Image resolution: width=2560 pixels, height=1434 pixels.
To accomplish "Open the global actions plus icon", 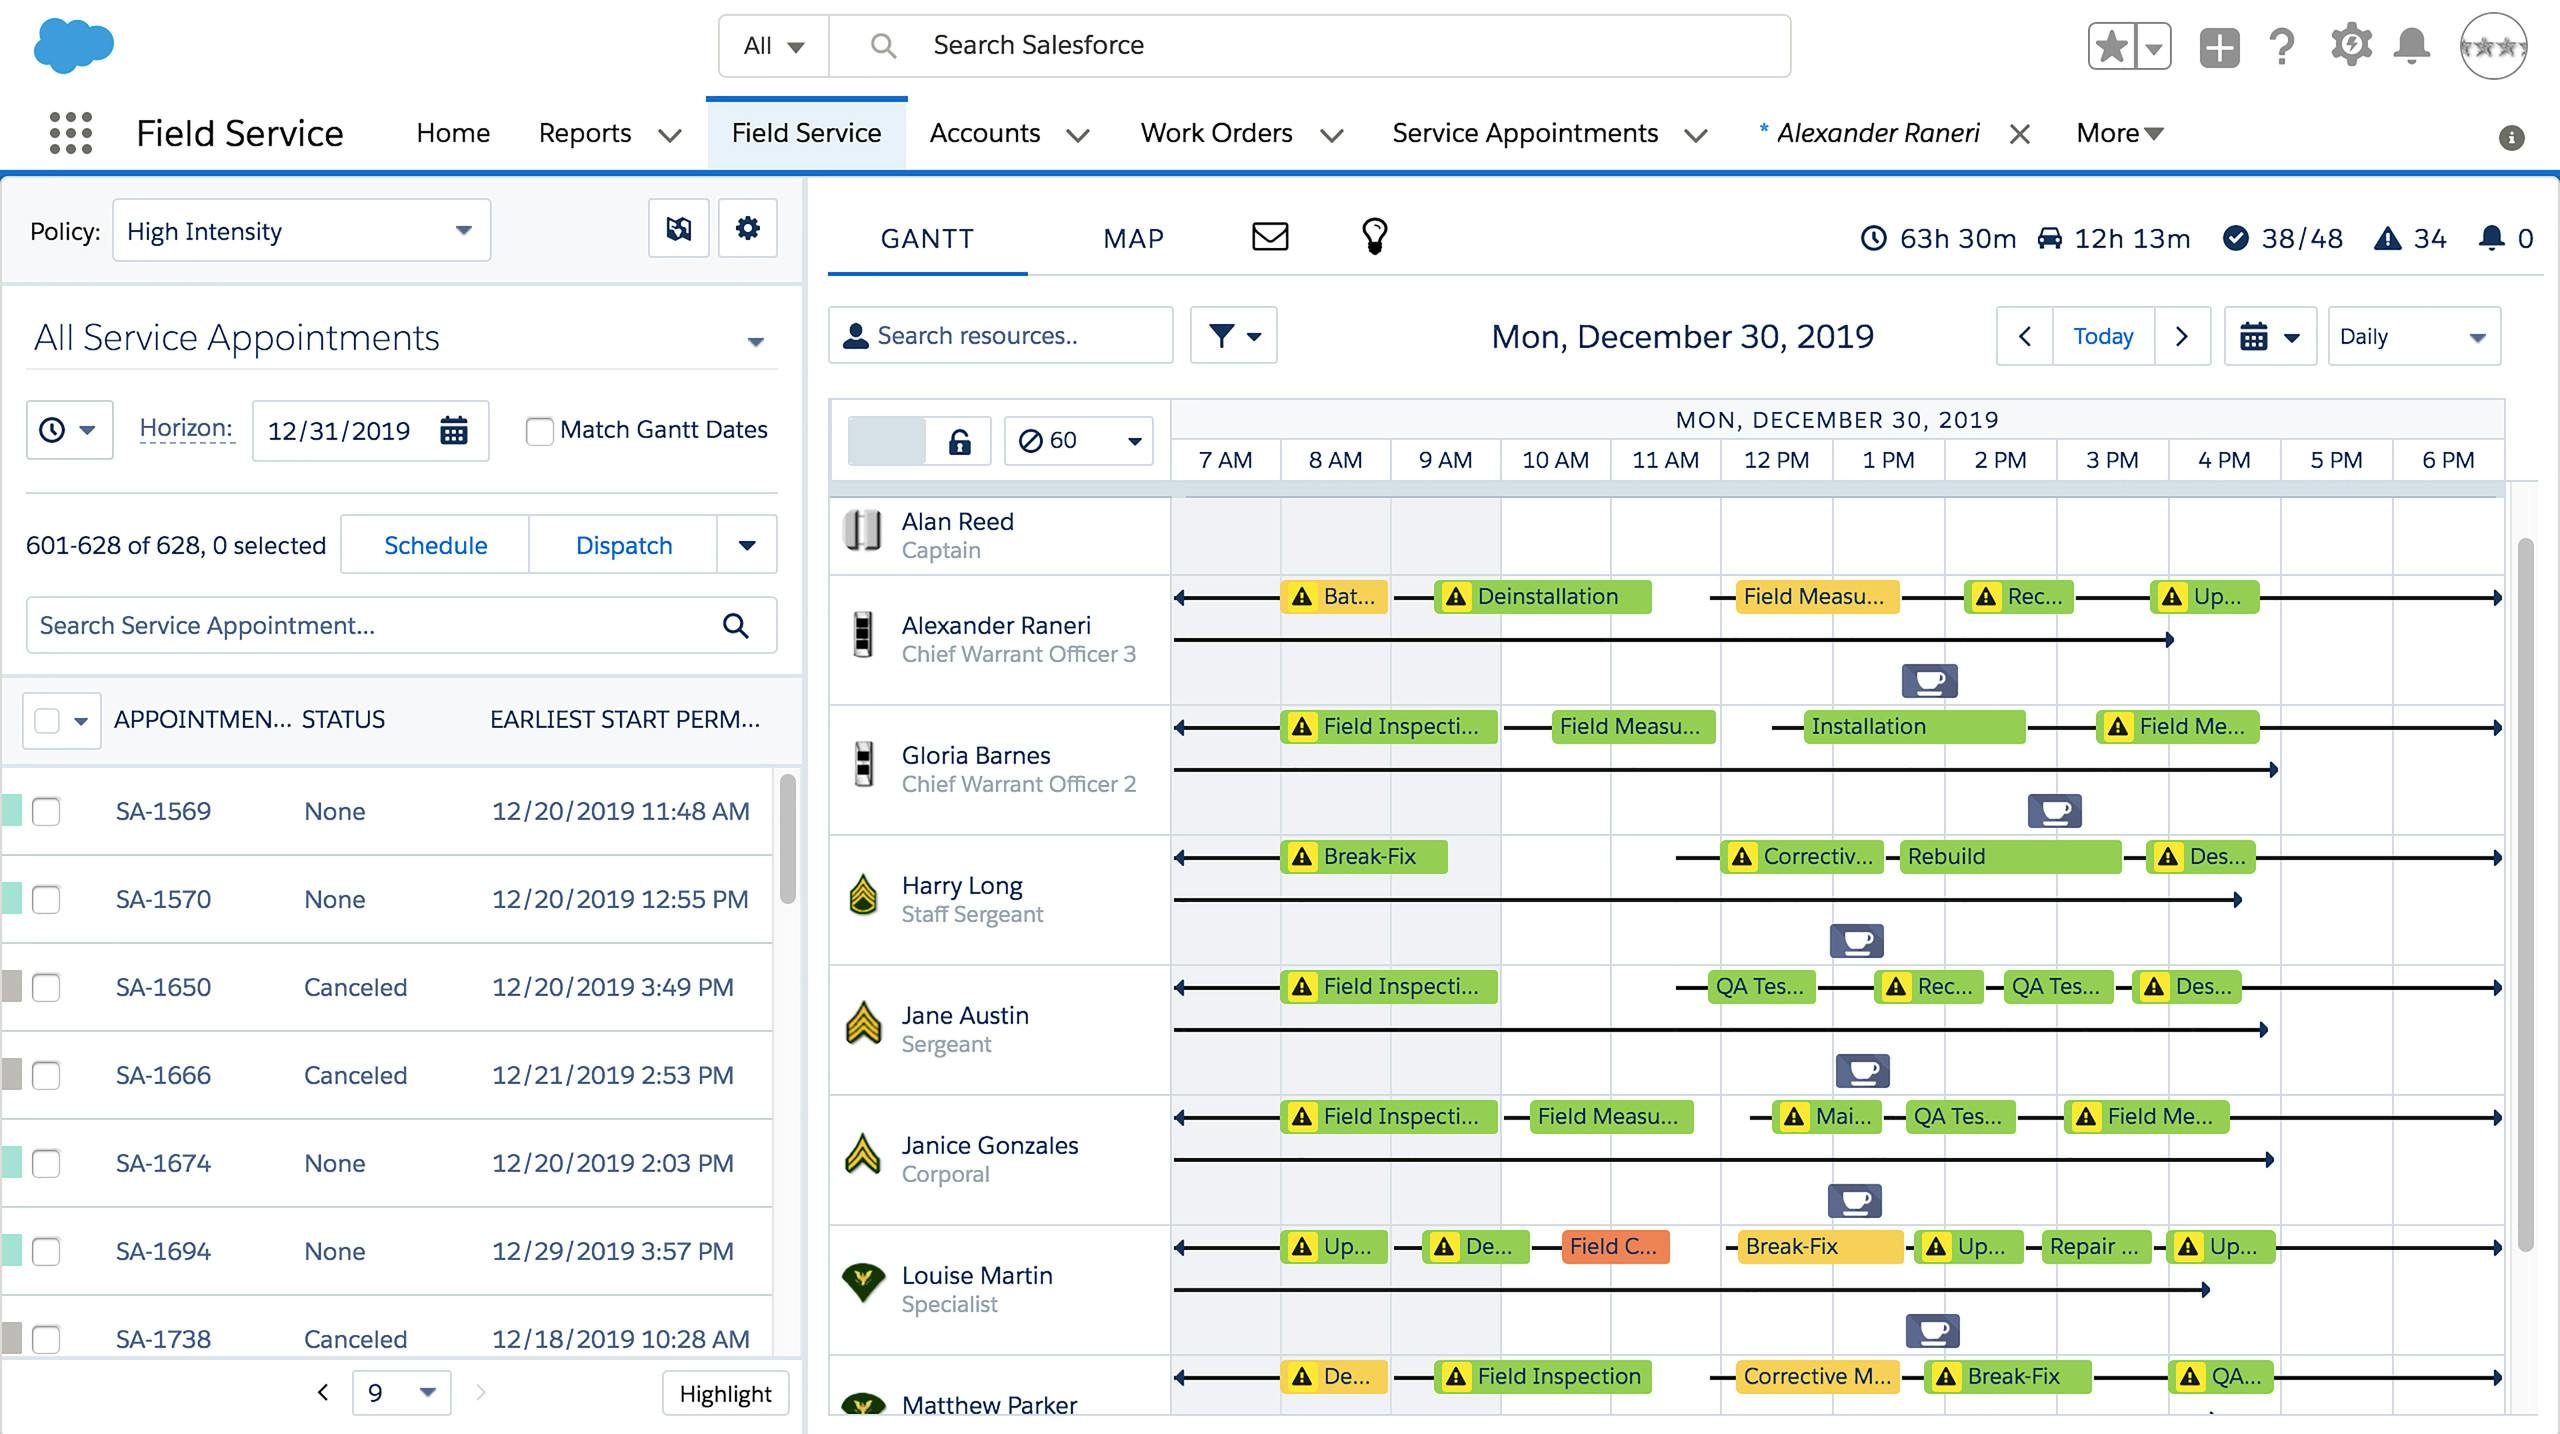I will coord(2219,47).
